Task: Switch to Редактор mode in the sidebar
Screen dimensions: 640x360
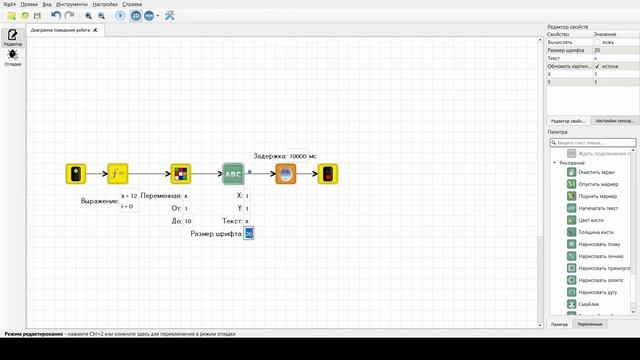Action: (x=13, y=38)
